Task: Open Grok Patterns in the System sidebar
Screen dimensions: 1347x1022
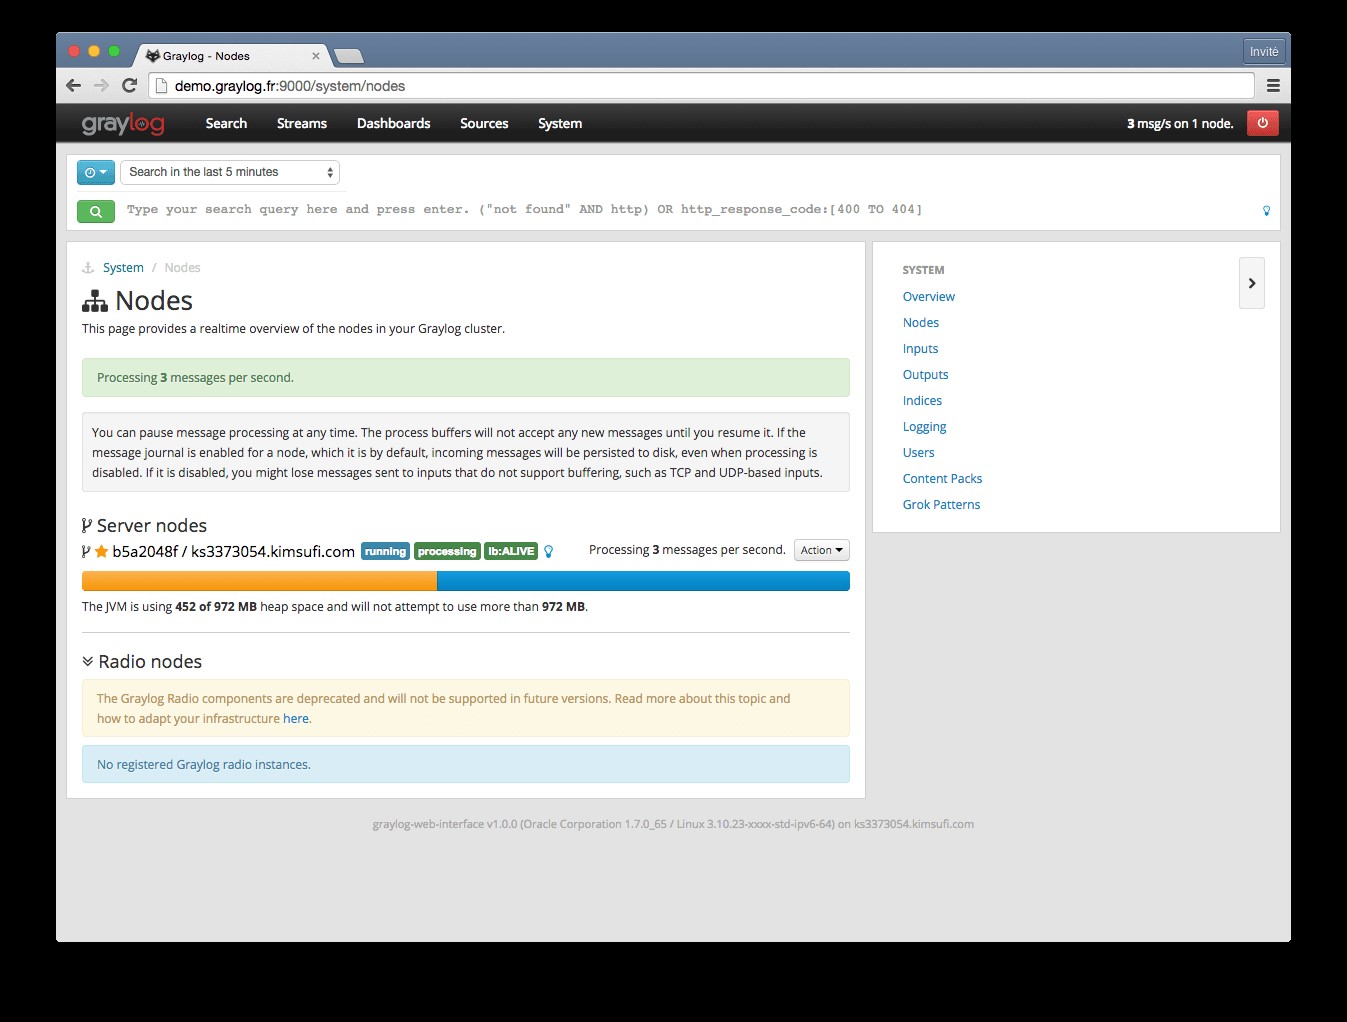Action: tap(941, 504)
